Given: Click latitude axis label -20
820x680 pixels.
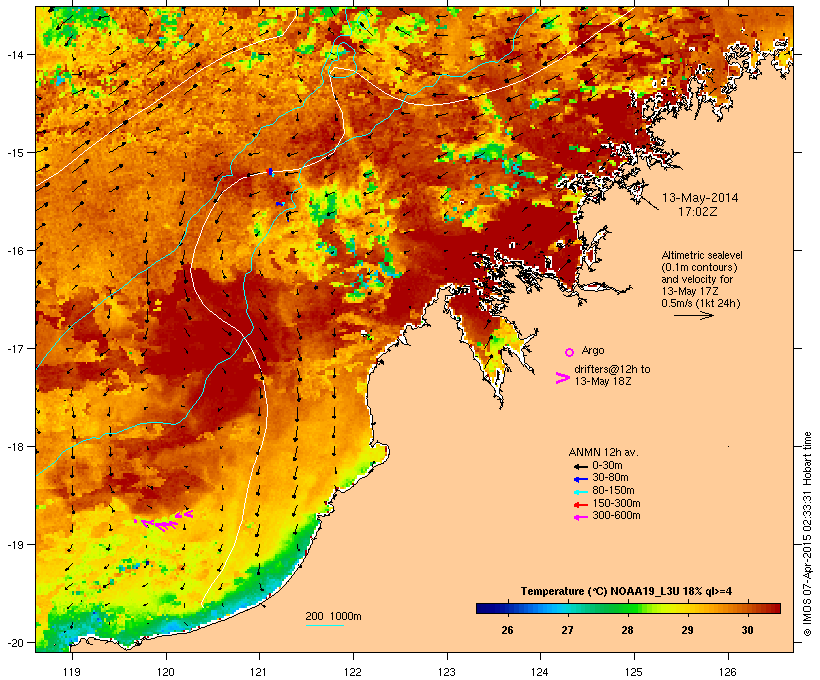Looking at the screenshot, I should 14,643.
